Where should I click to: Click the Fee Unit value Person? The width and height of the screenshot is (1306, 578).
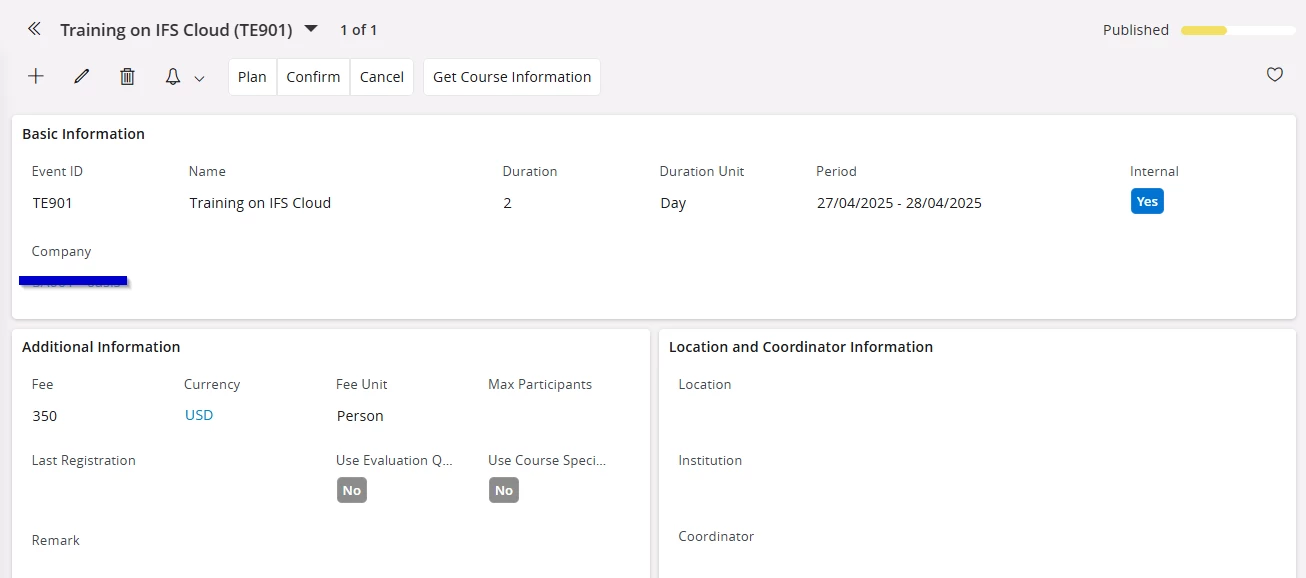point(360,416)
